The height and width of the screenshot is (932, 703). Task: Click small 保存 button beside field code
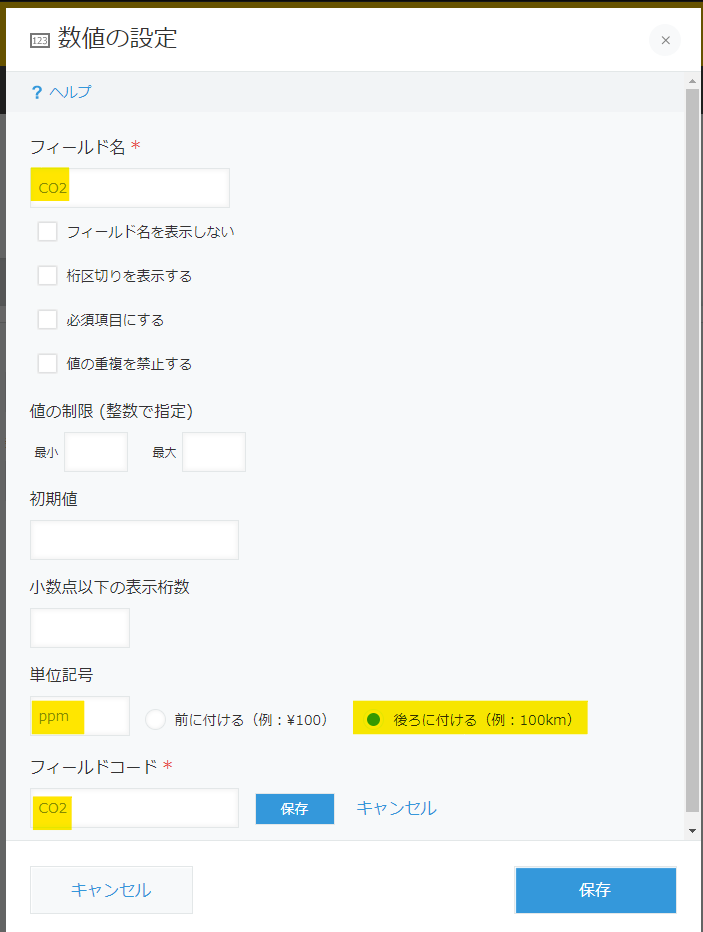point(295,808)
